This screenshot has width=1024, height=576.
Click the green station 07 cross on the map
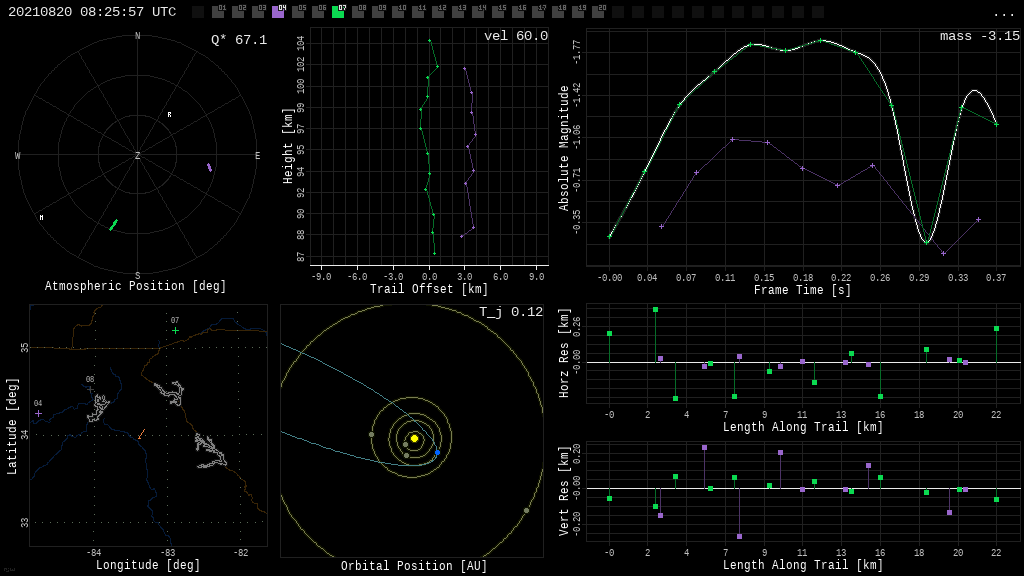pos(175,330)
